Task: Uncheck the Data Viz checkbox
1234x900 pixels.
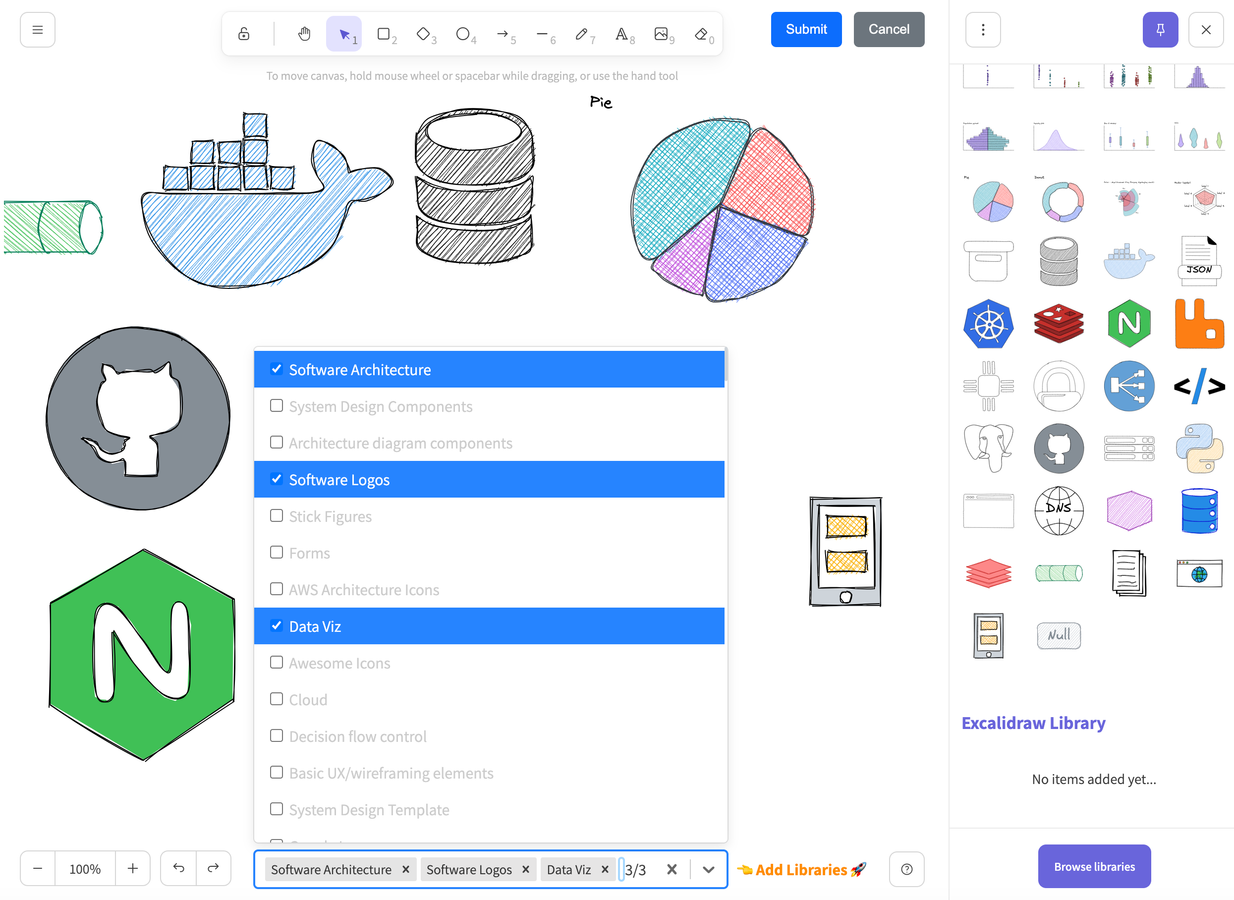Action: pos(277,626)
